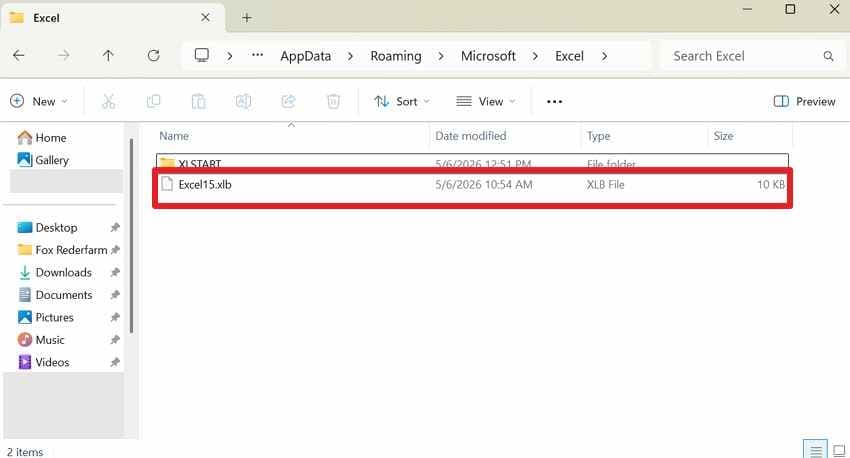Open Home in navigation pane
850x458 pixels.
click(42, 138)
